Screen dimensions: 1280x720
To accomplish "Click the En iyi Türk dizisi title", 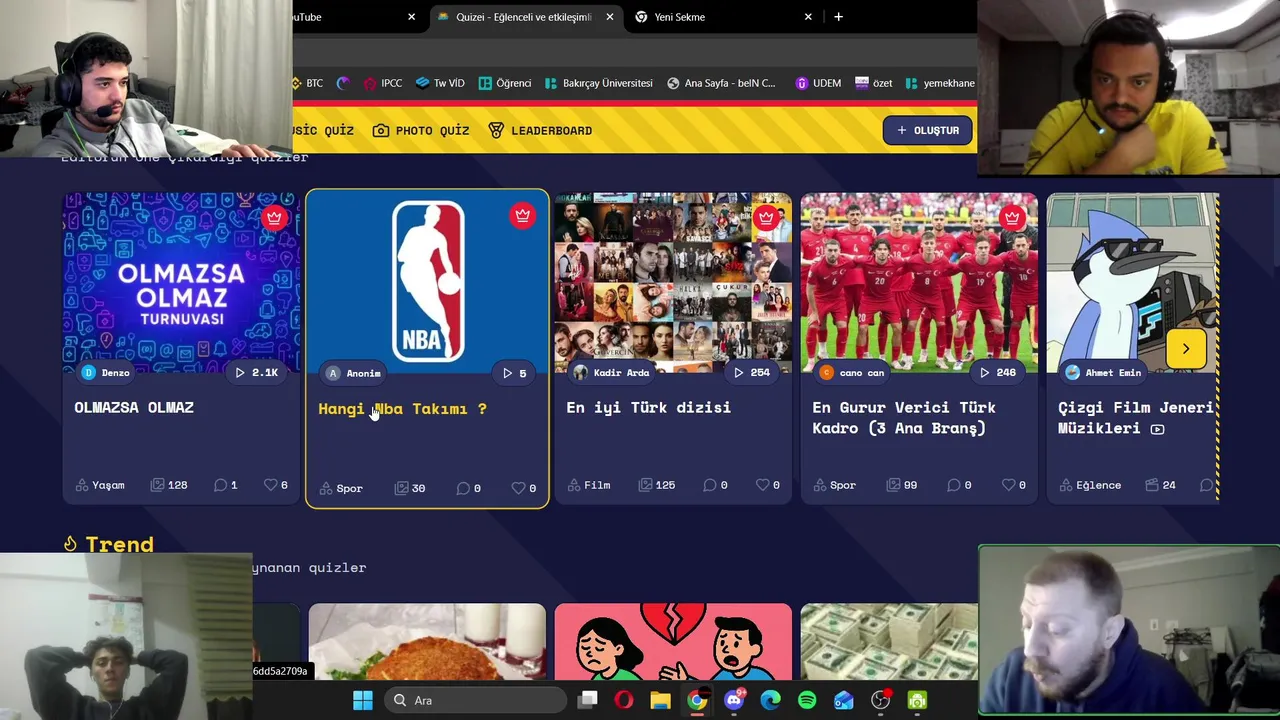I will tap(648, 407).
